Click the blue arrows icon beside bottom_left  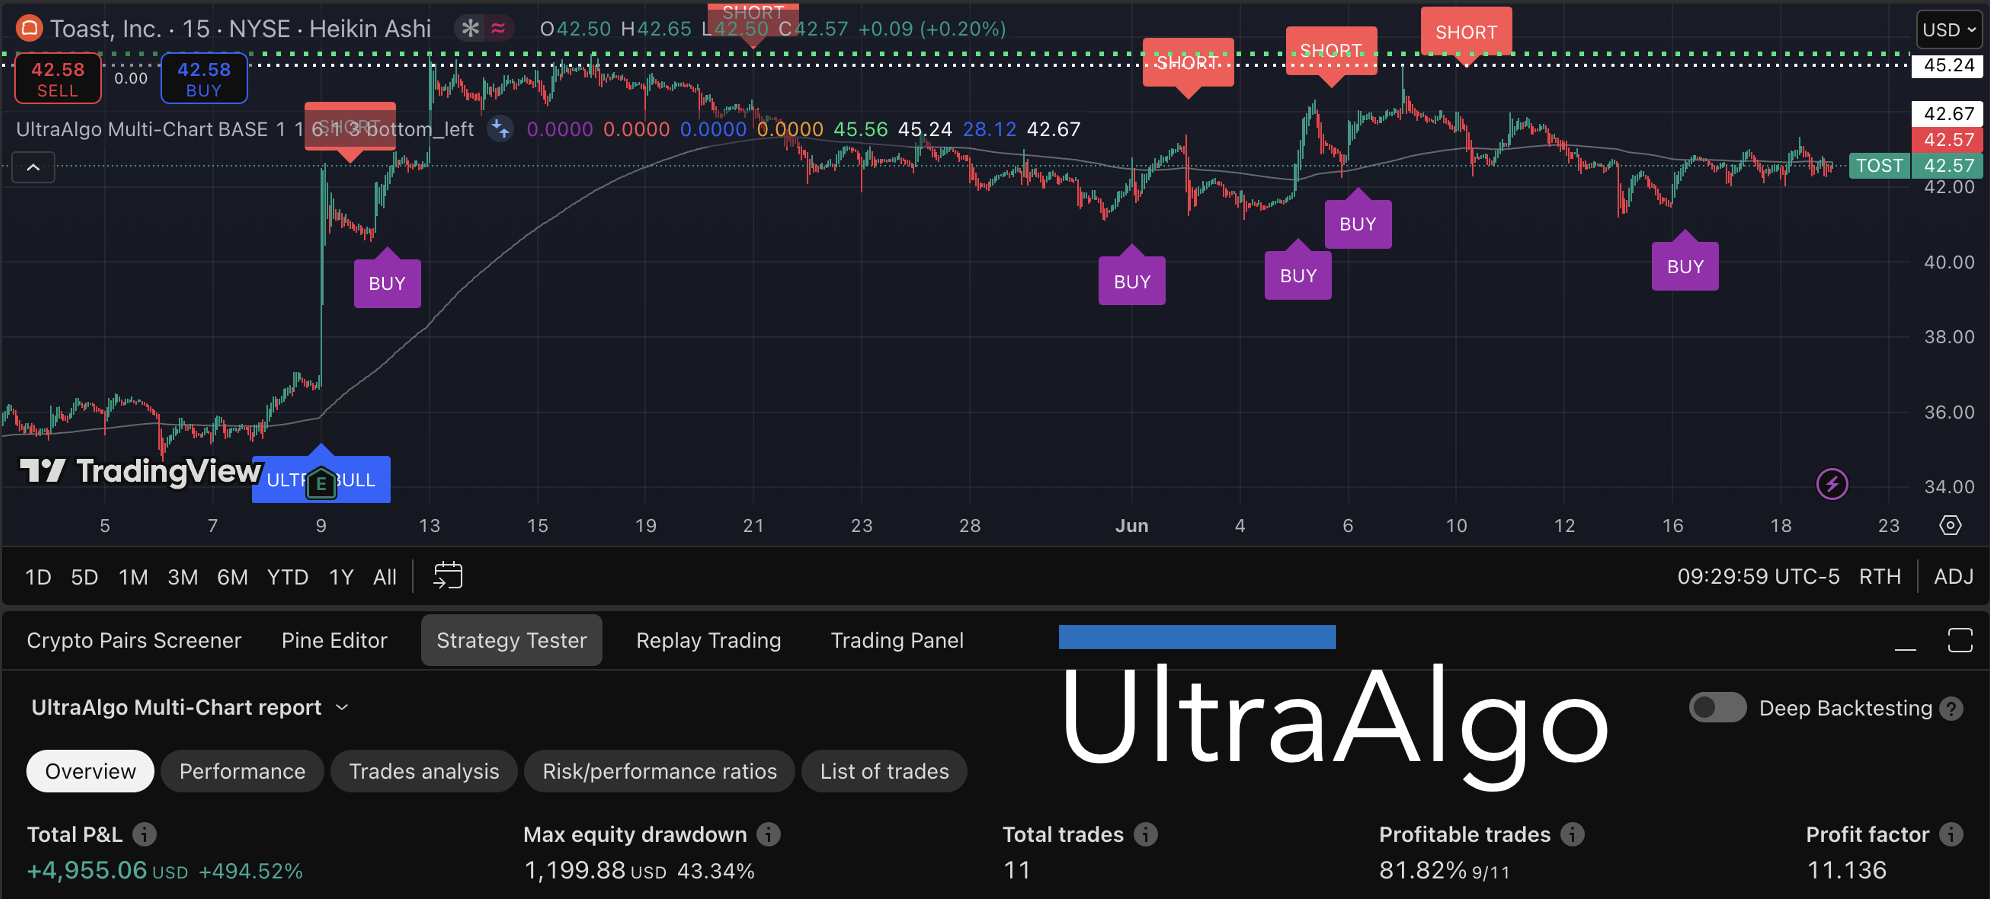[500, 129]
